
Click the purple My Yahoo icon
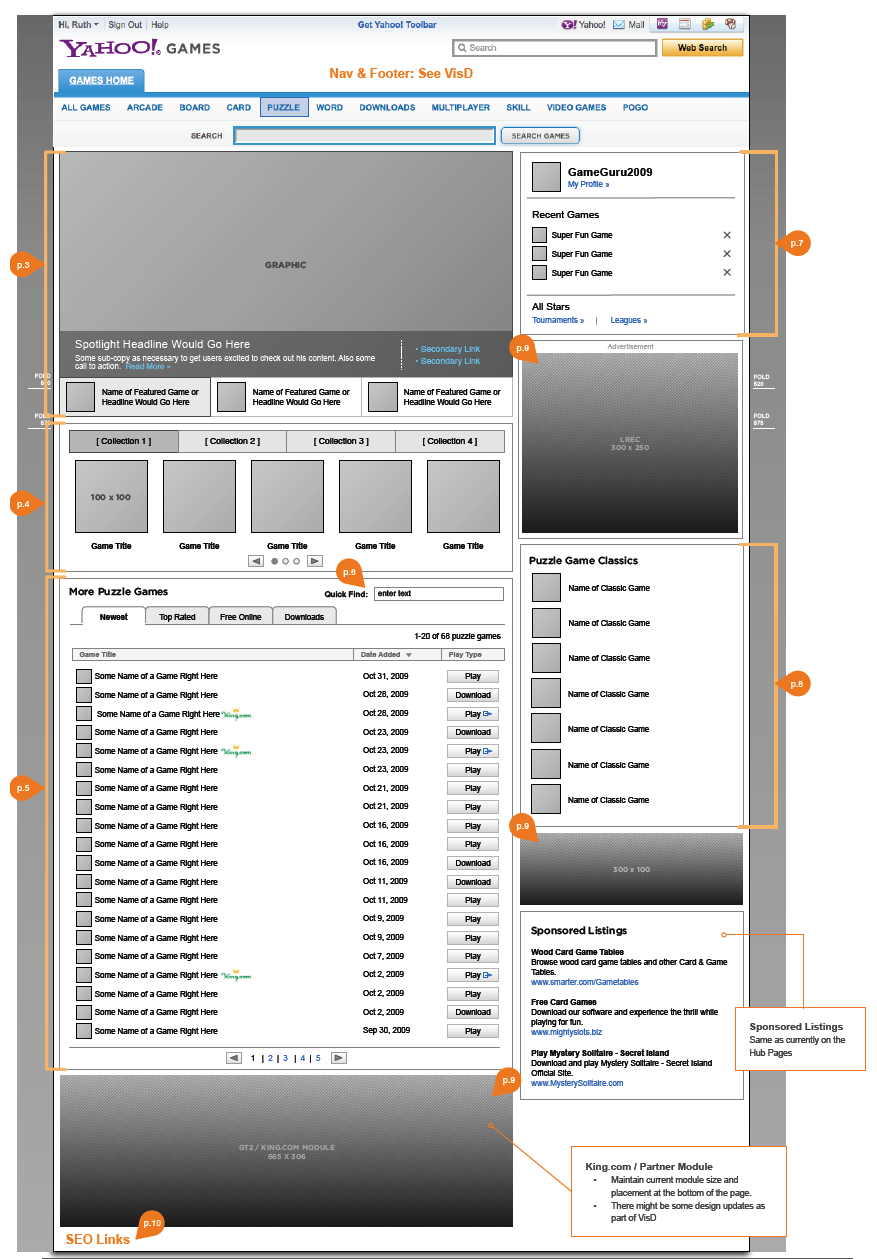point(662,24)
